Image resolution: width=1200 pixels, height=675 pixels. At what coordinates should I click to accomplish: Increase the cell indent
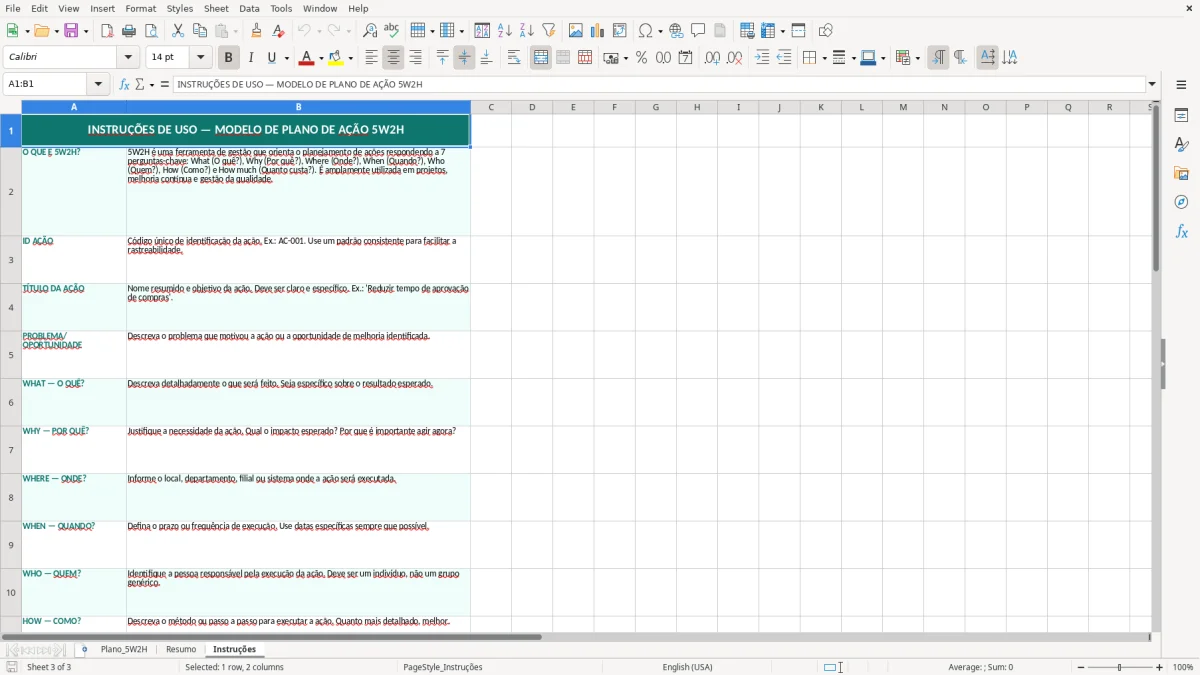pos(762,58)
